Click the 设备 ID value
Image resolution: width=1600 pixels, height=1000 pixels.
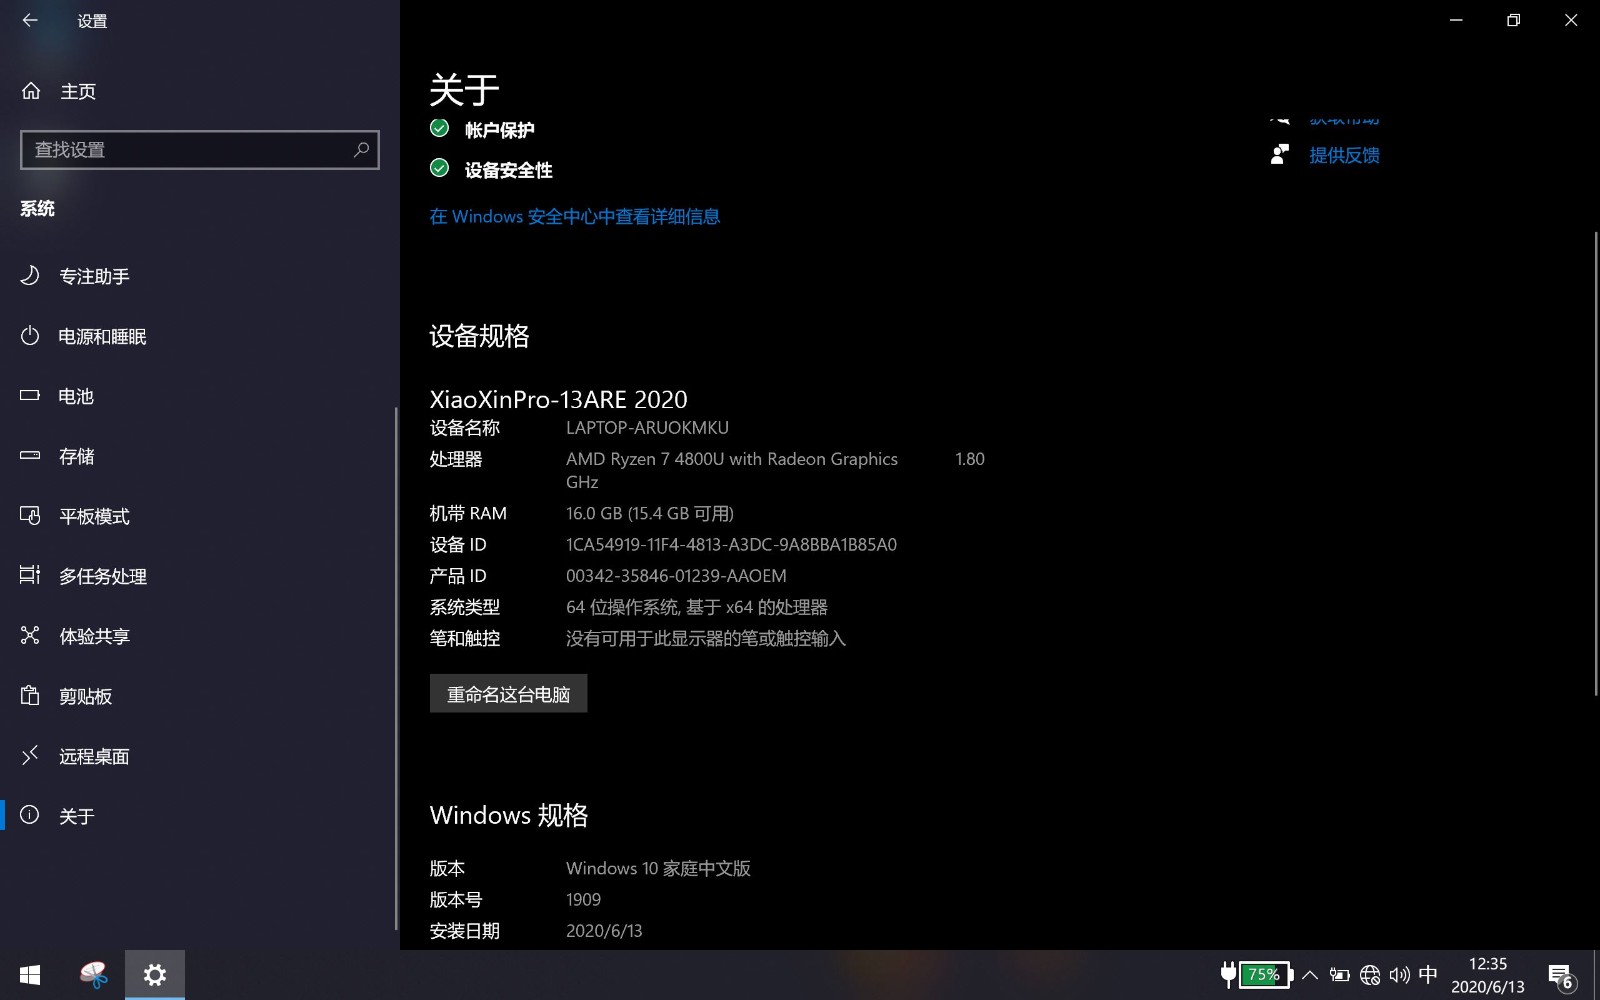click(x=731, y=545)
